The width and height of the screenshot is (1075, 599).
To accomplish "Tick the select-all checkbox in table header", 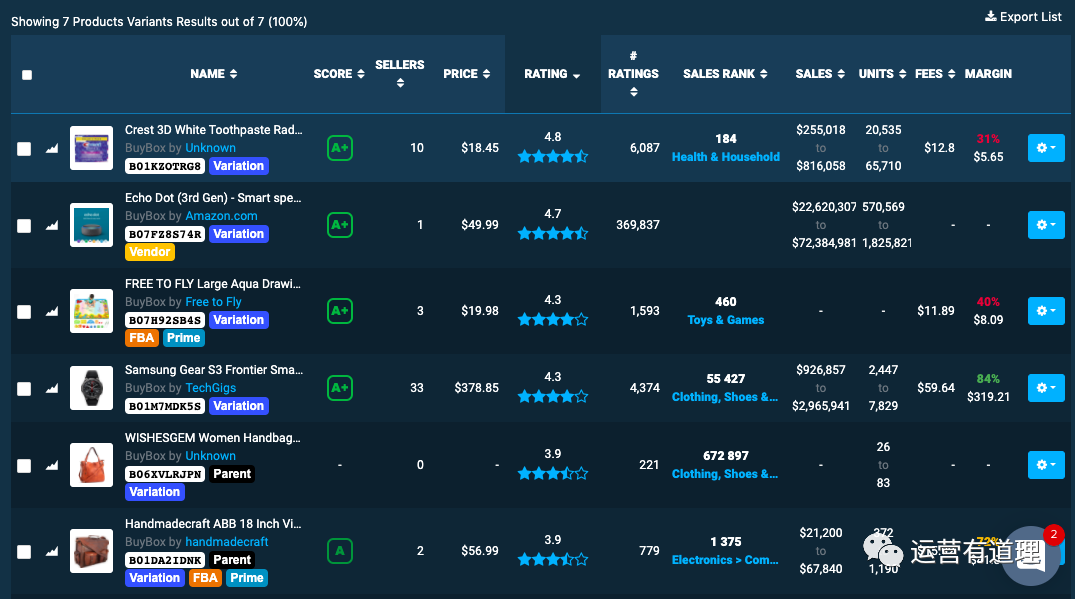I will tap(27, 75).
